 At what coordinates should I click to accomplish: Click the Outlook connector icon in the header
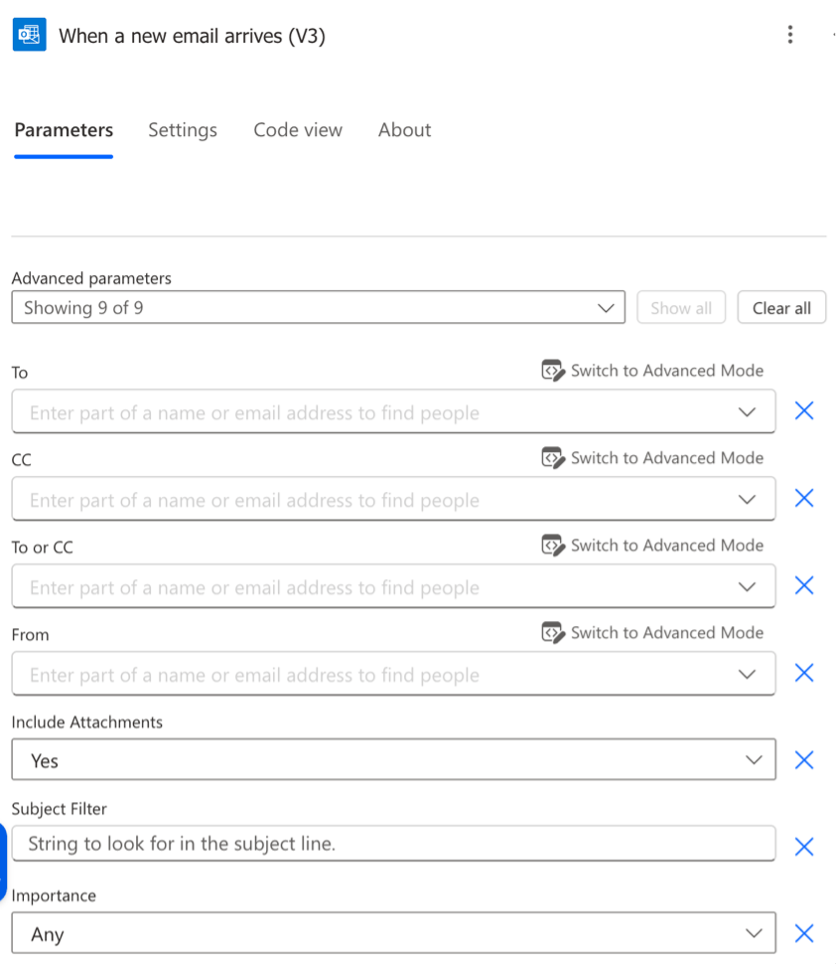pyautogui.click(x=29, y=33)
